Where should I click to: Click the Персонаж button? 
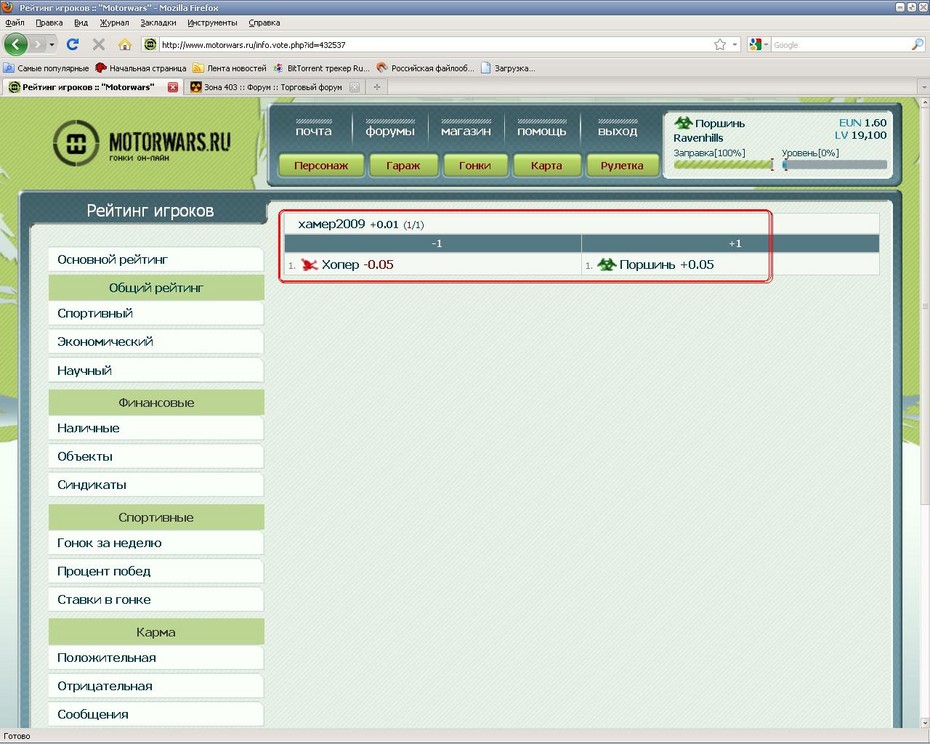(321, 166)
